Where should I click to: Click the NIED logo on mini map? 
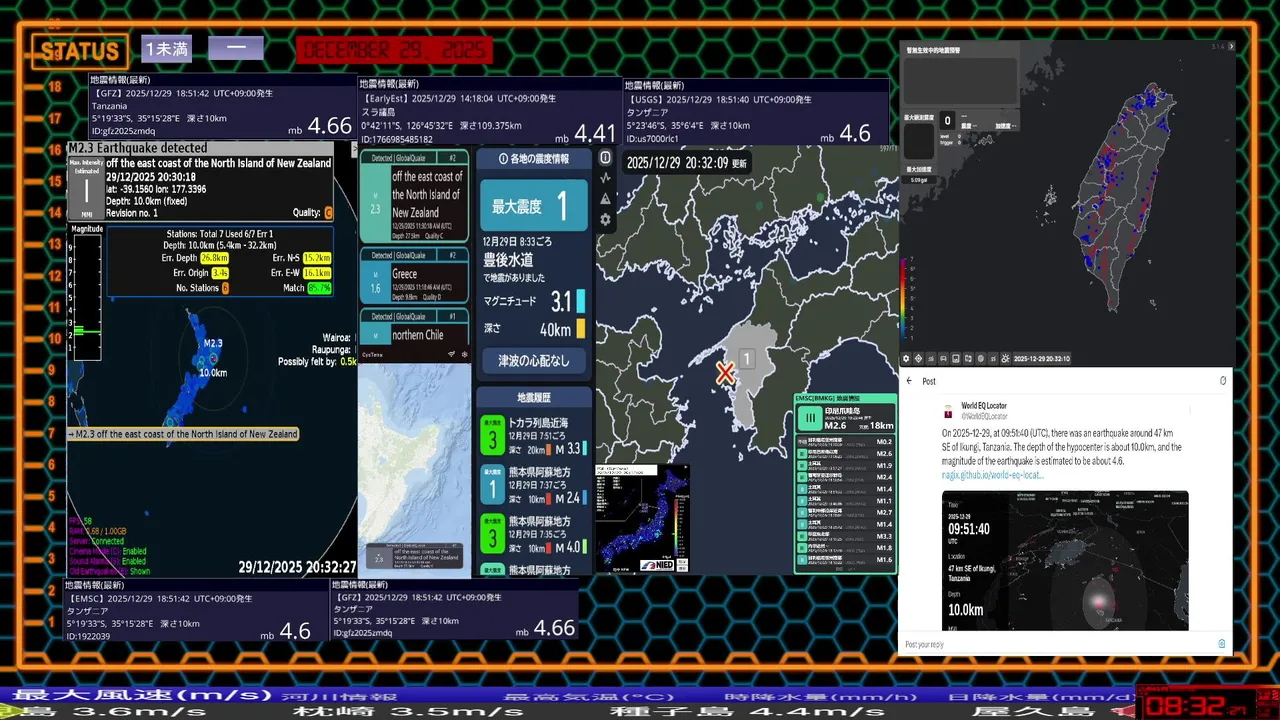[657, 565]
